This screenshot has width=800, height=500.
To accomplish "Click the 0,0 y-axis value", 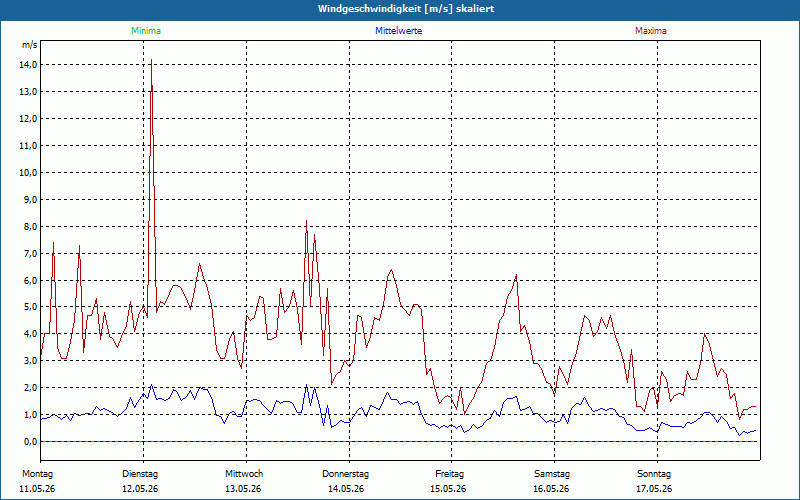I will (30, 442).
